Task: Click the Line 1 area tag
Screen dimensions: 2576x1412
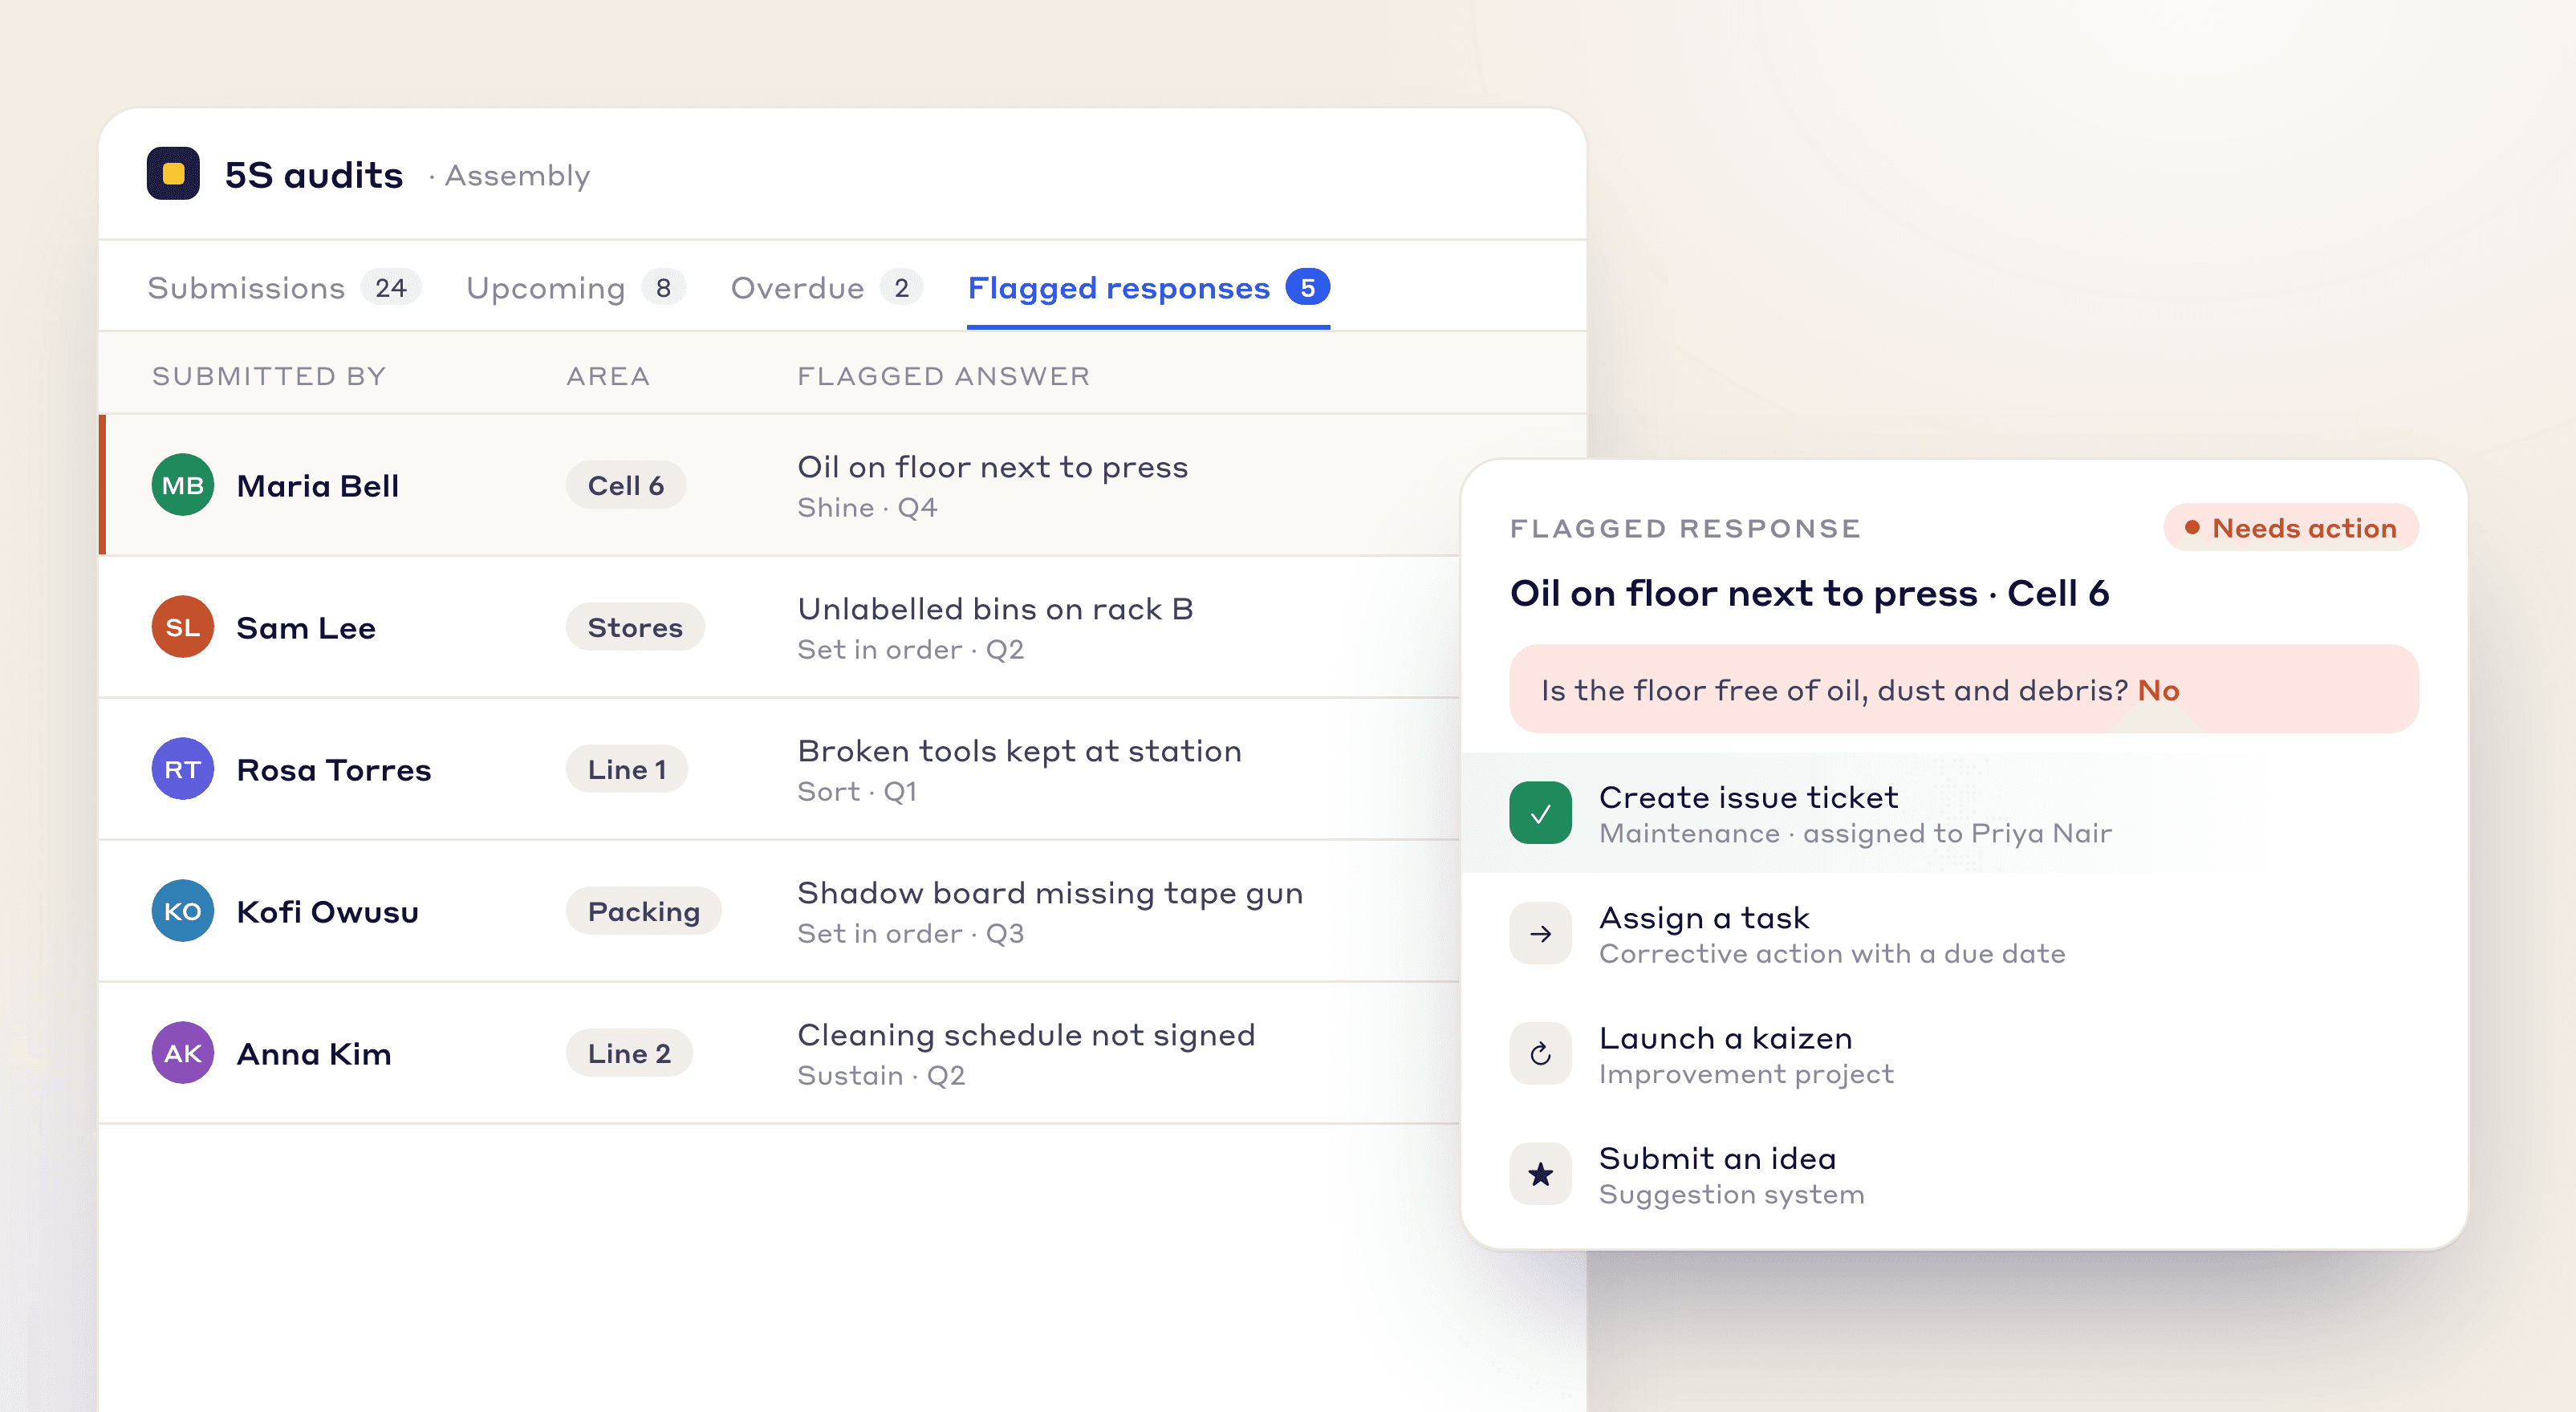Action: pos(627,769)
